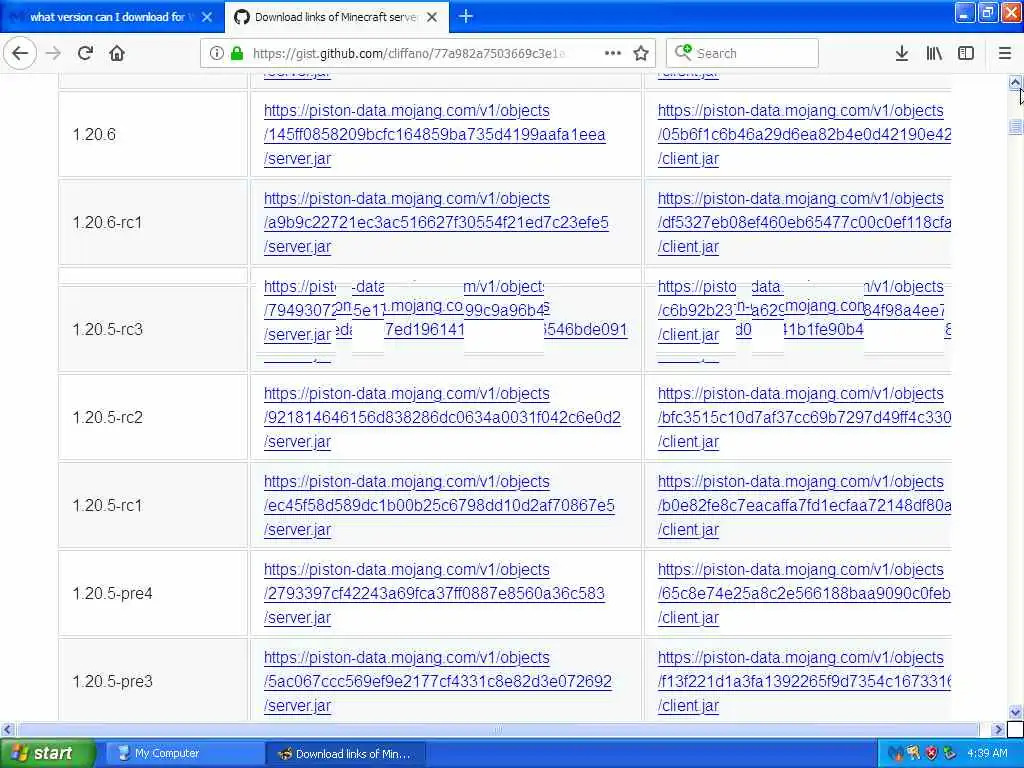Close the 'Download links of Minecraft' tab
Screen dimensions: 1024x768
pos(432,17)
